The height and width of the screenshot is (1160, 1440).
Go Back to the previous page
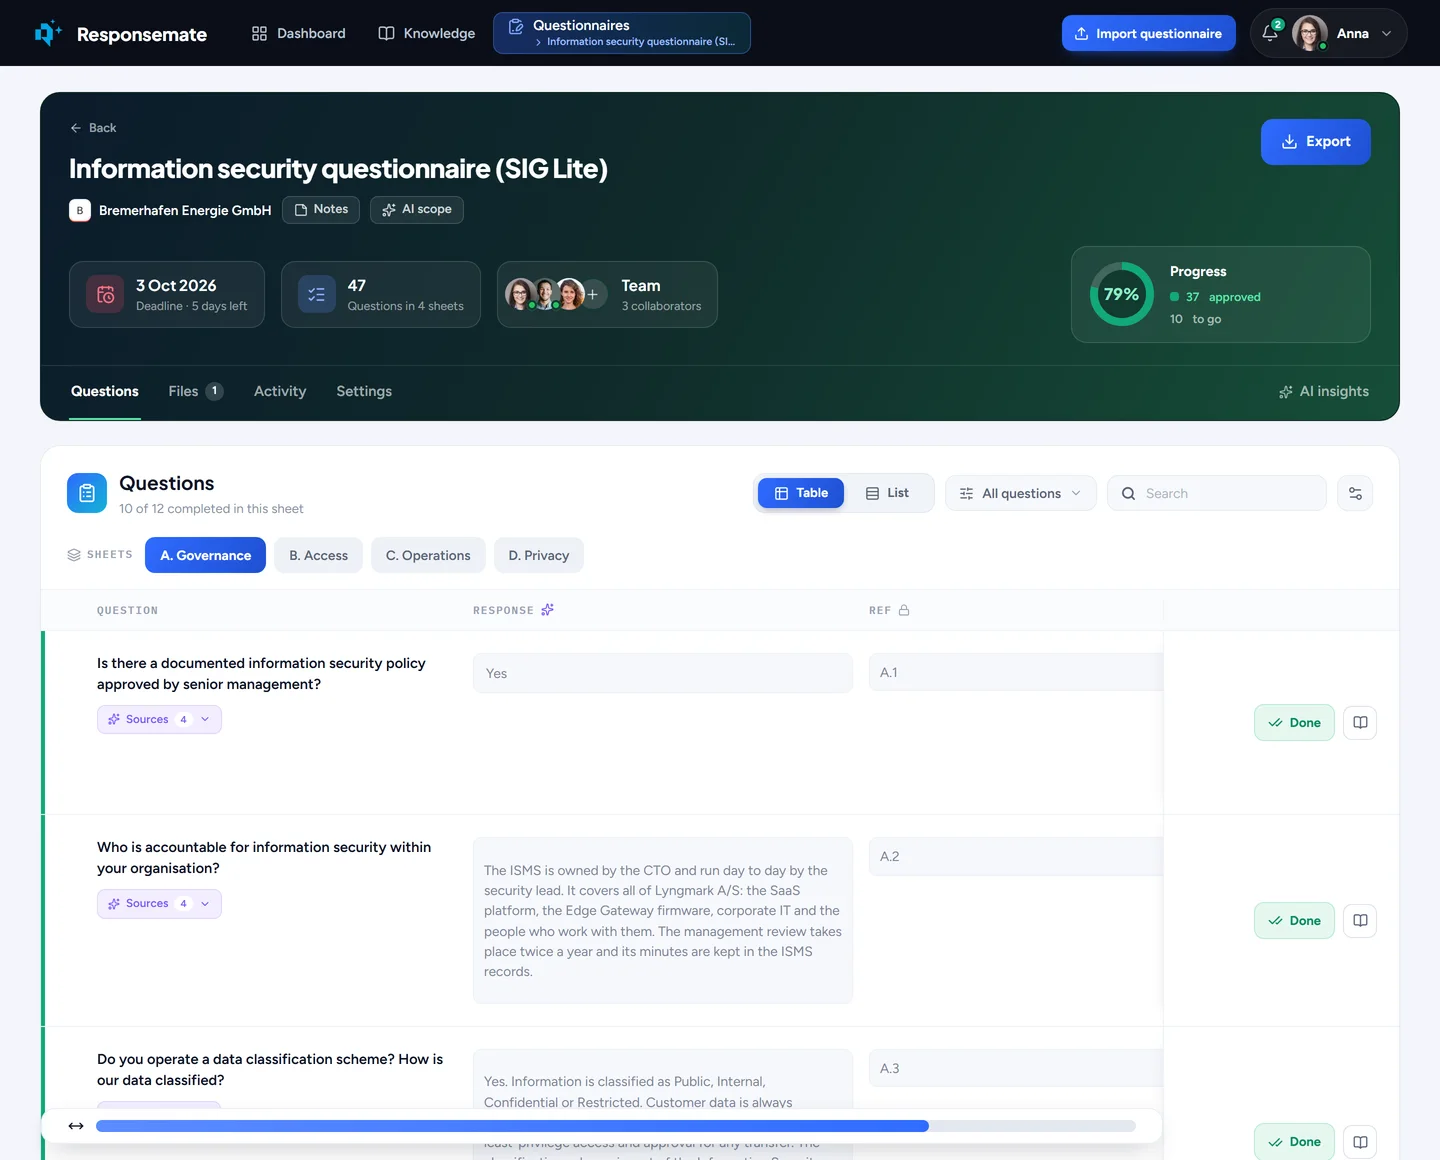click(x=93, y=128)
